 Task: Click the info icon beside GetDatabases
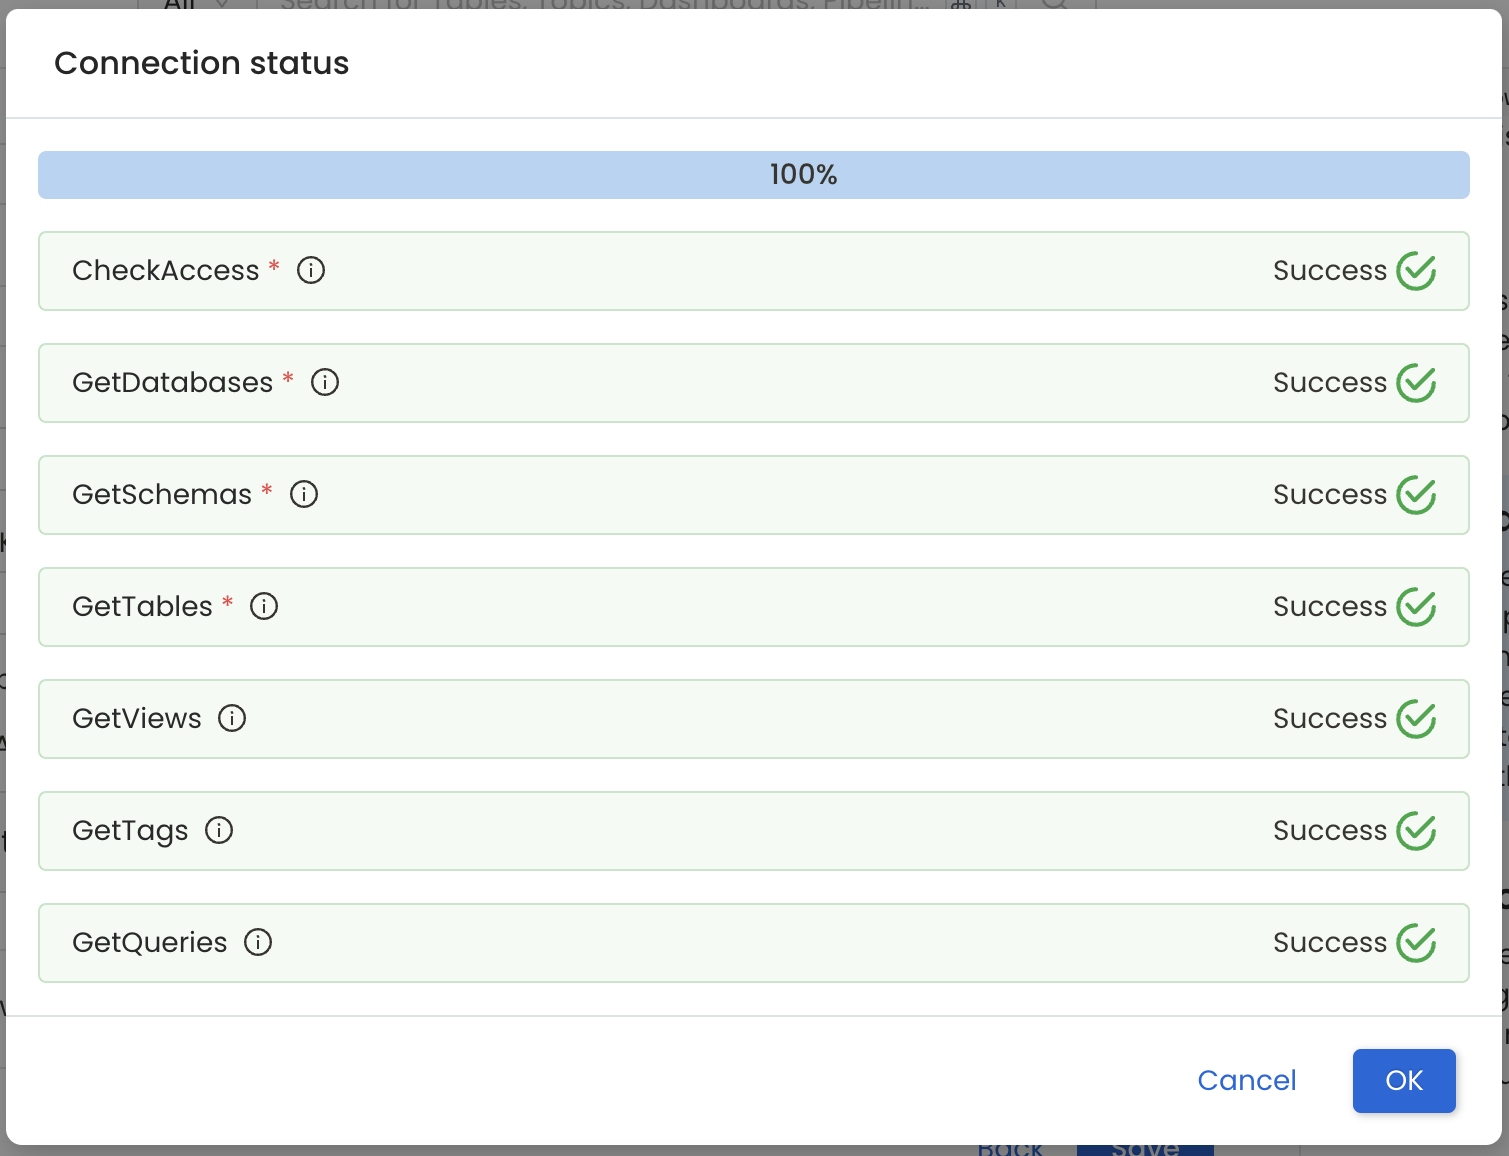point(325,382)
